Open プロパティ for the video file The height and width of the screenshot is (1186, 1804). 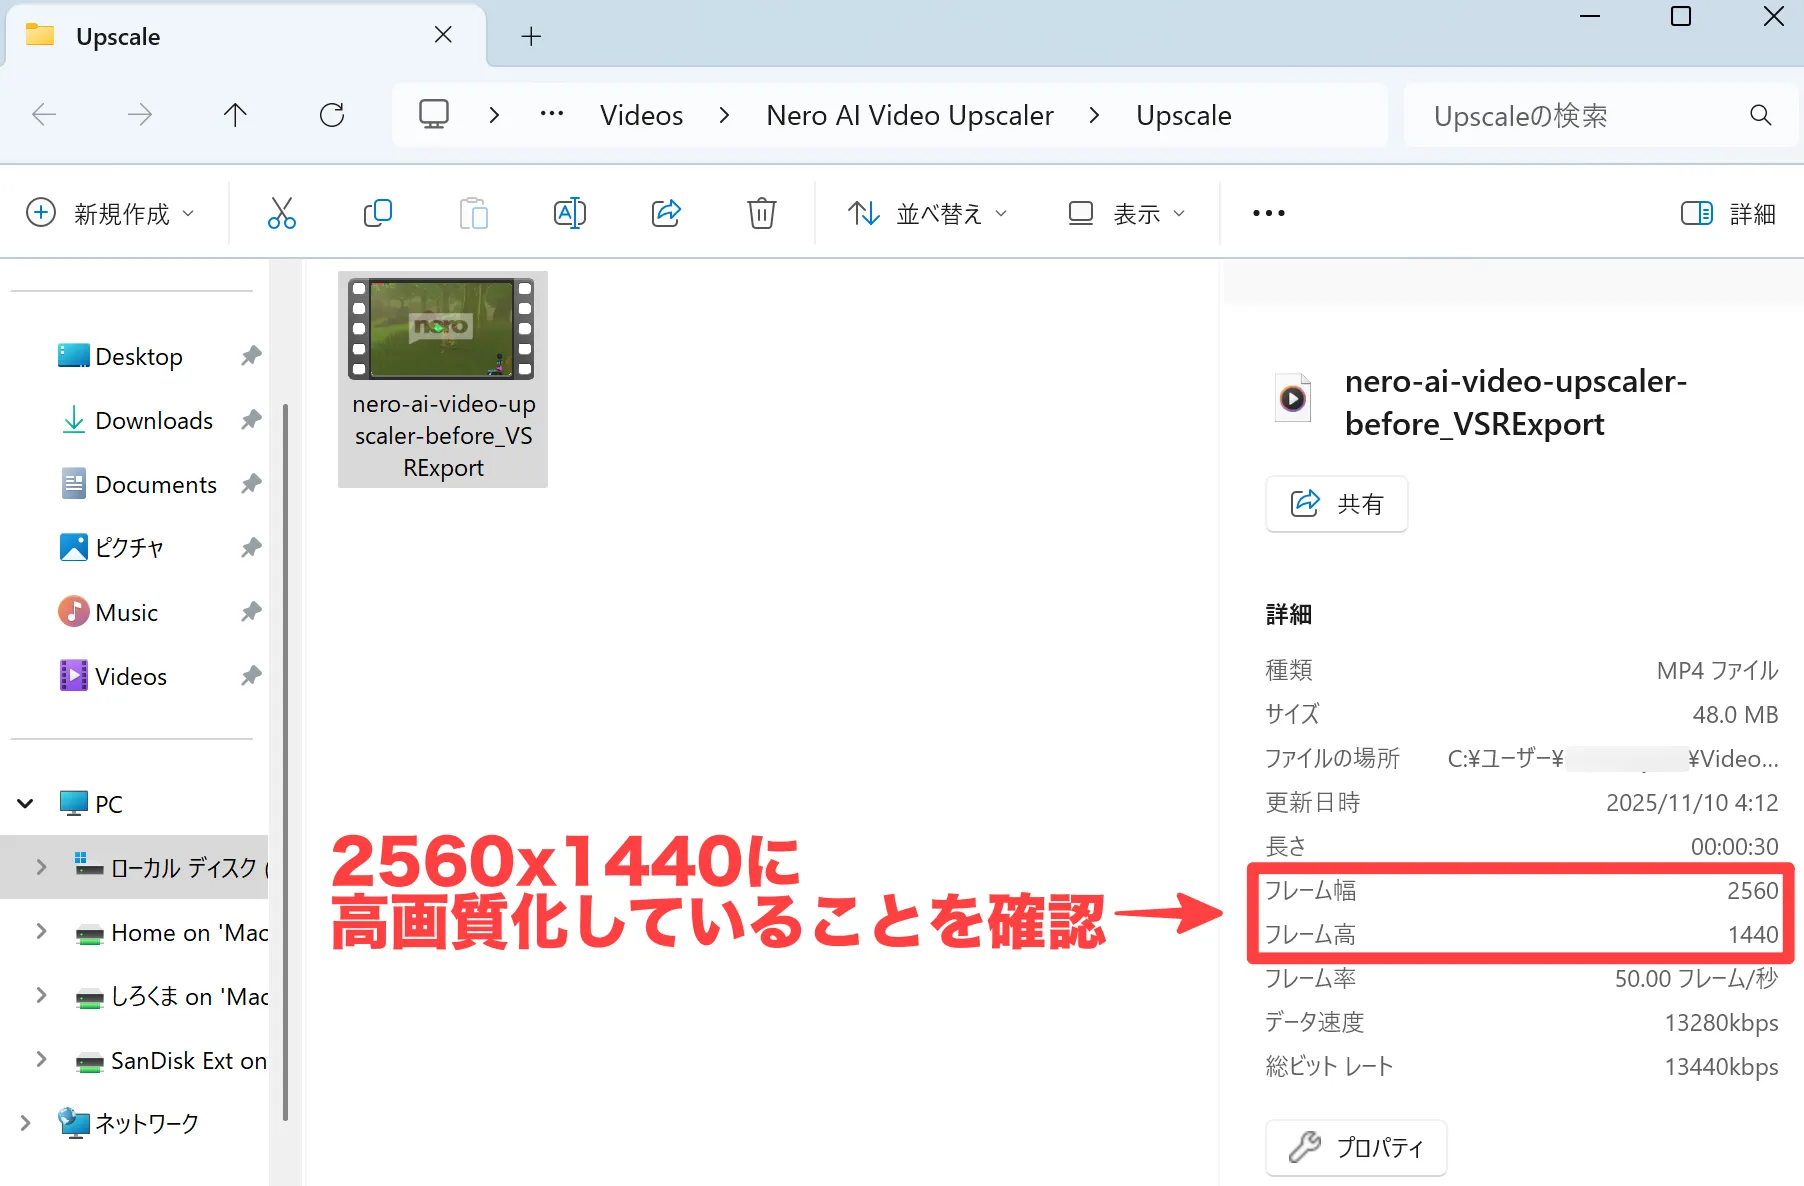1355,1147
